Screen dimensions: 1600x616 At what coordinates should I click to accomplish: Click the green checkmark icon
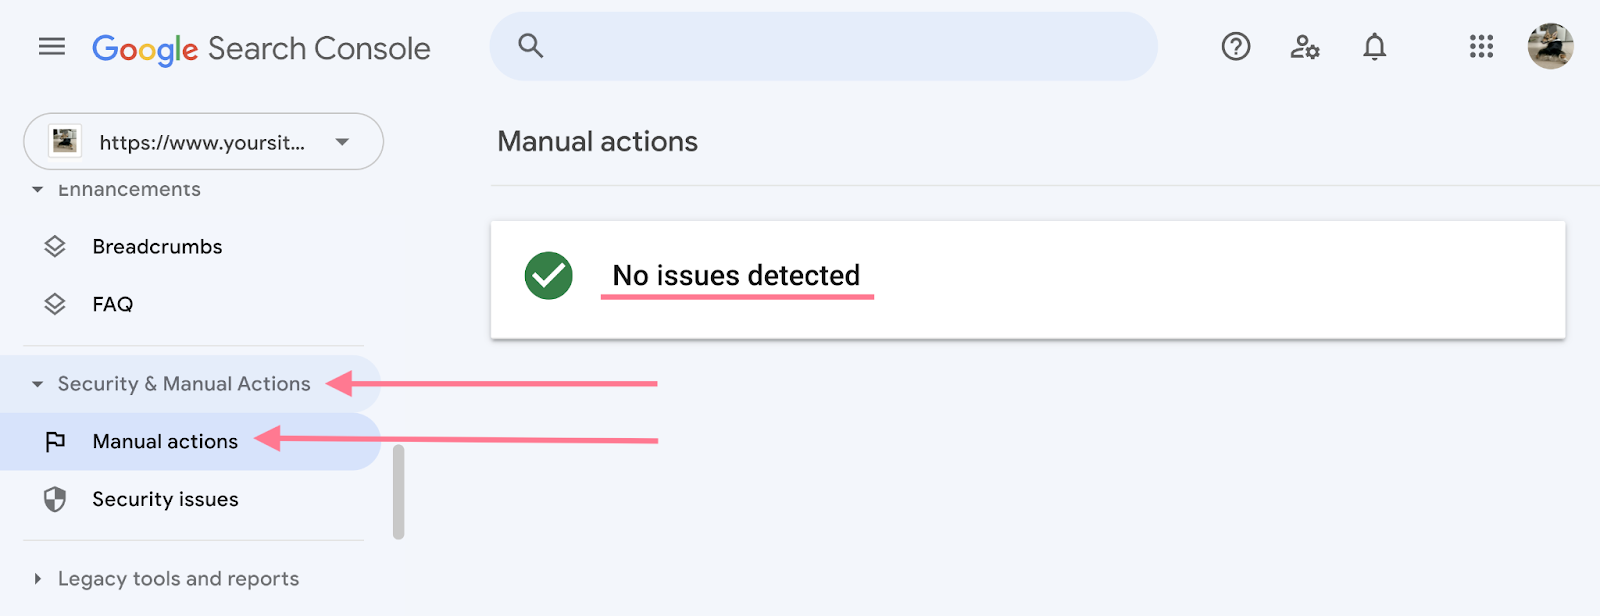(548, 275)
